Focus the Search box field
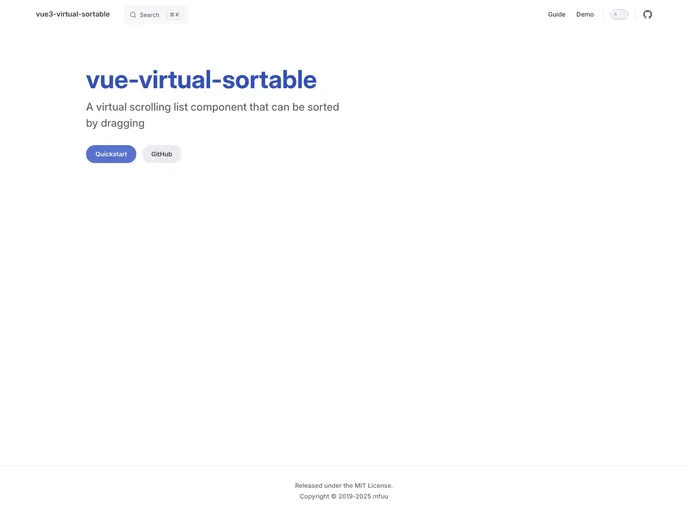Image resolution: width=688 pixels, height=512 pixels. pyautogui.click(x=156, y=15)
